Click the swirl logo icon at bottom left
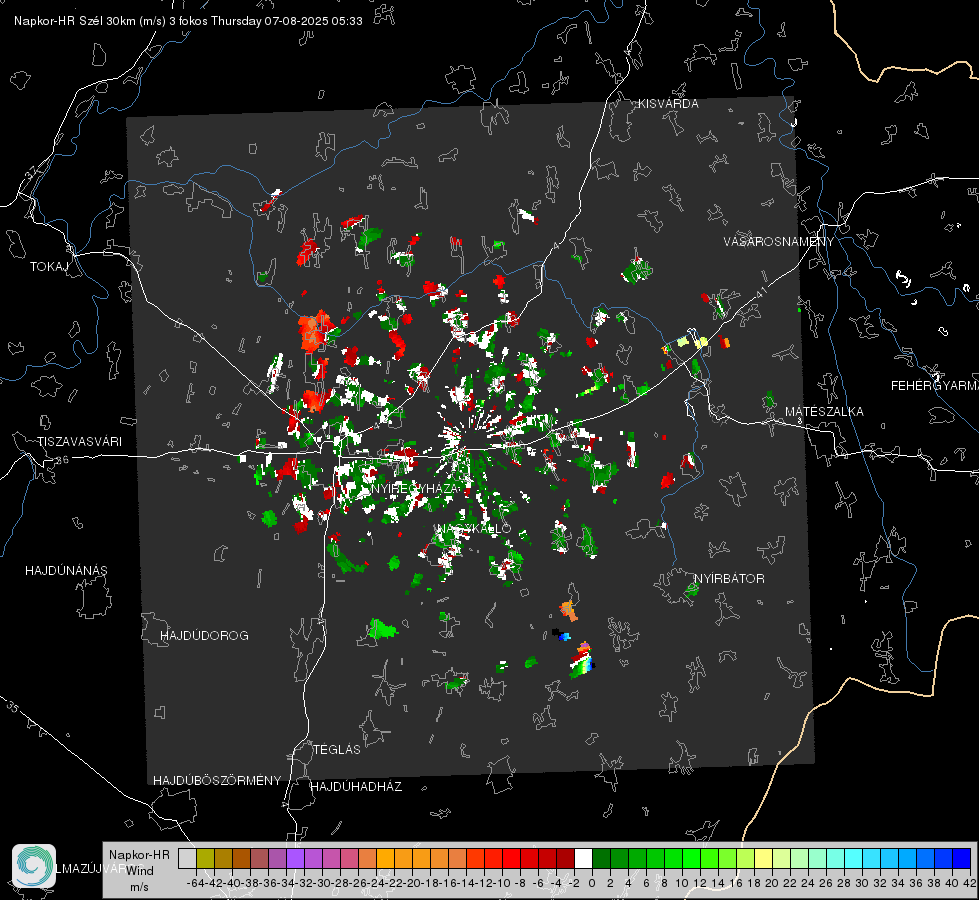The image size is (979, 900). tap(34, 866)
